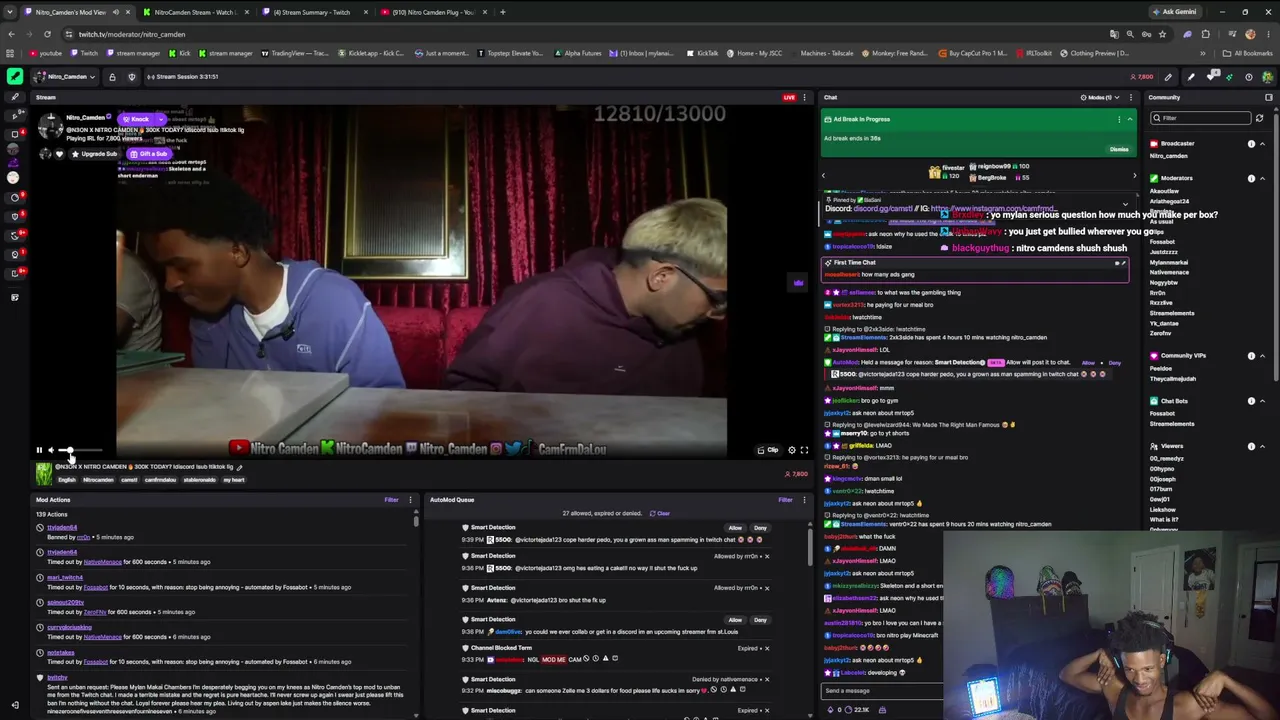Collapse the Viewers group

tap(1262, 446)
